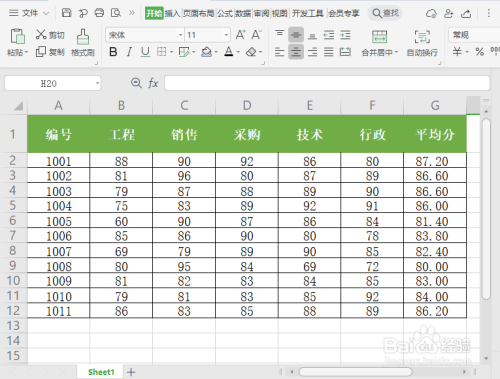The image size is (500, 379).
Task: Expand more quick access tools chevron
Action: pyautogui.click(x=132, y=13)
